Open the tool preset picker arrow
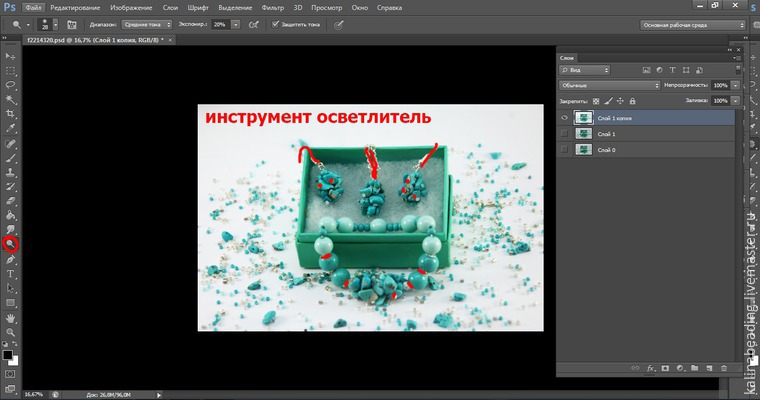This screenshot has width=760, height=400. [x=28, y=24]
